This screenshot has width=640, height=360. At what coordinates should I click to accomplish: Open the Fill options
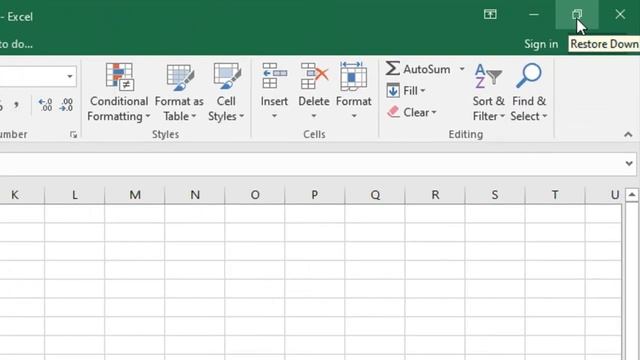[x=406, y=91]
